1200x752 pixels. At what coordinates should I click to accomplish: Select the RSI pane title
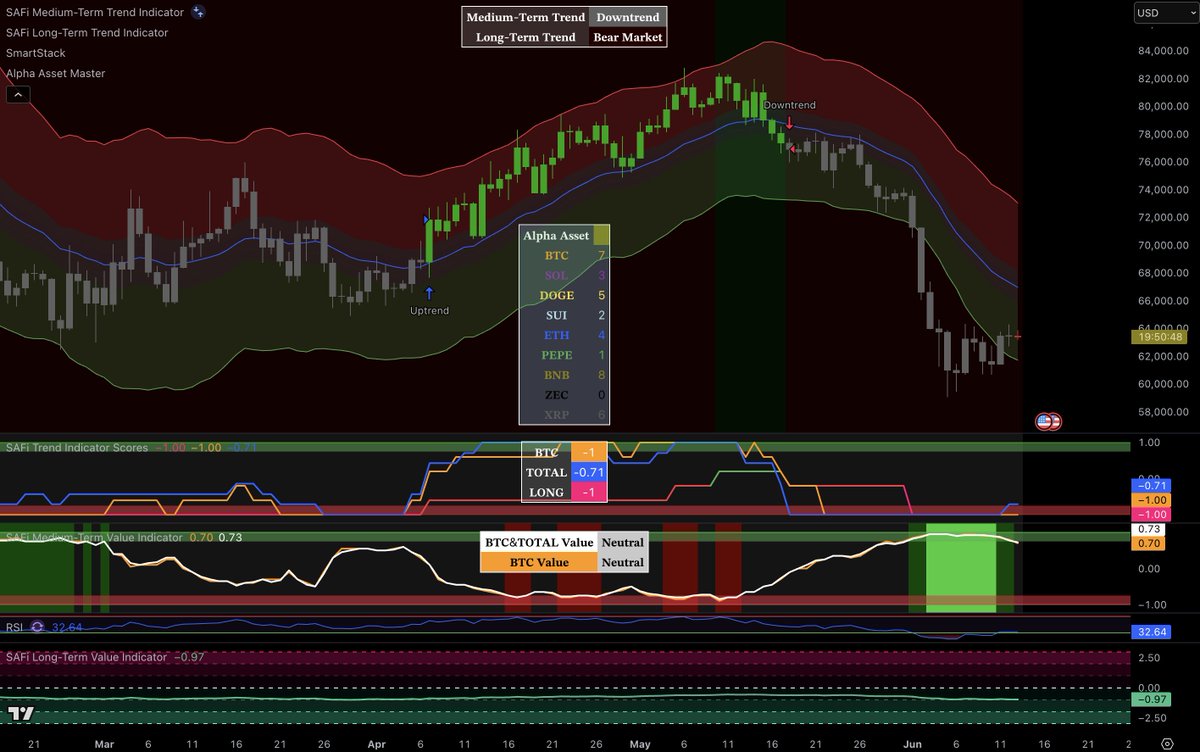coord(15,627)
